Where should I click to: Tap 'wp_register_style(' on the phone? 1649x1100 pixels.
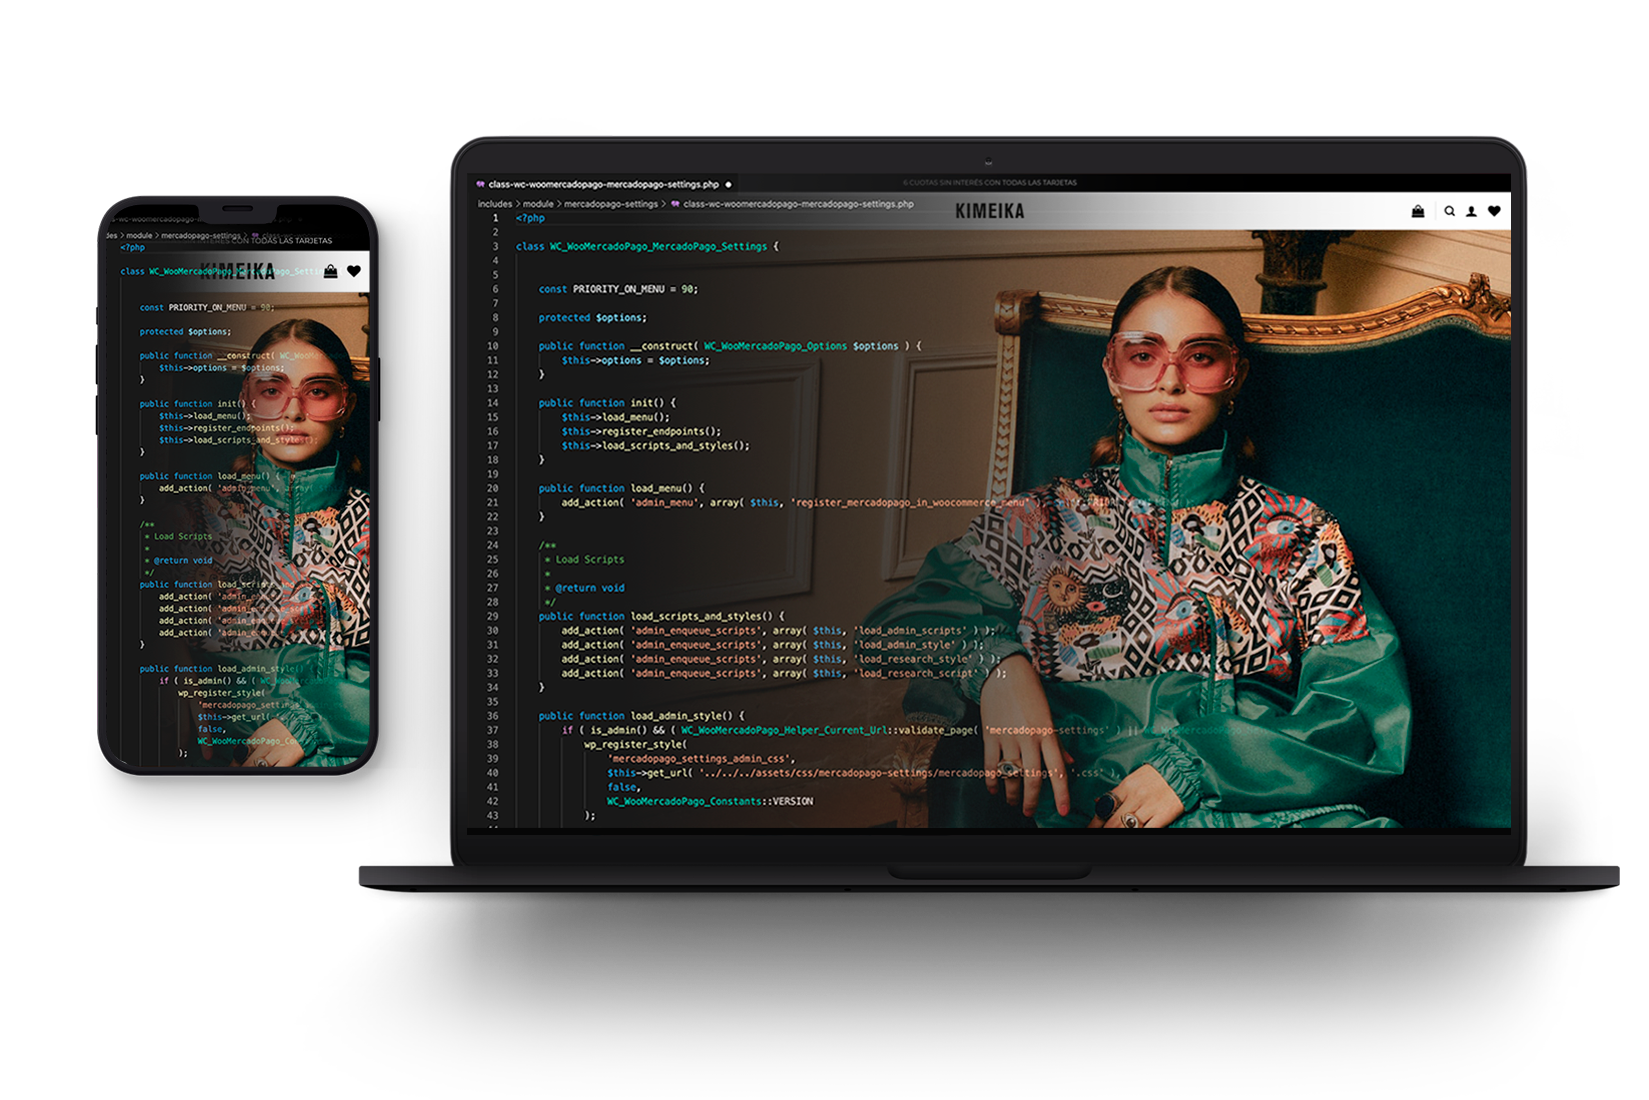point(222,693)
